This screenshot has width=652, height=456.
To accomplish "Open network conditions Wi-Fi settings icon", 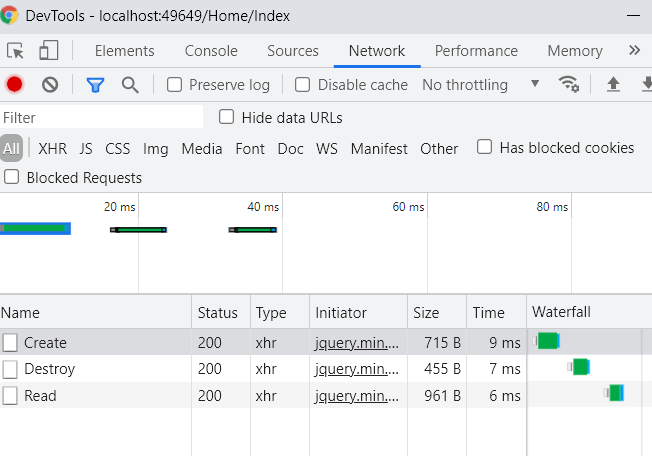I will click(569, 85).
